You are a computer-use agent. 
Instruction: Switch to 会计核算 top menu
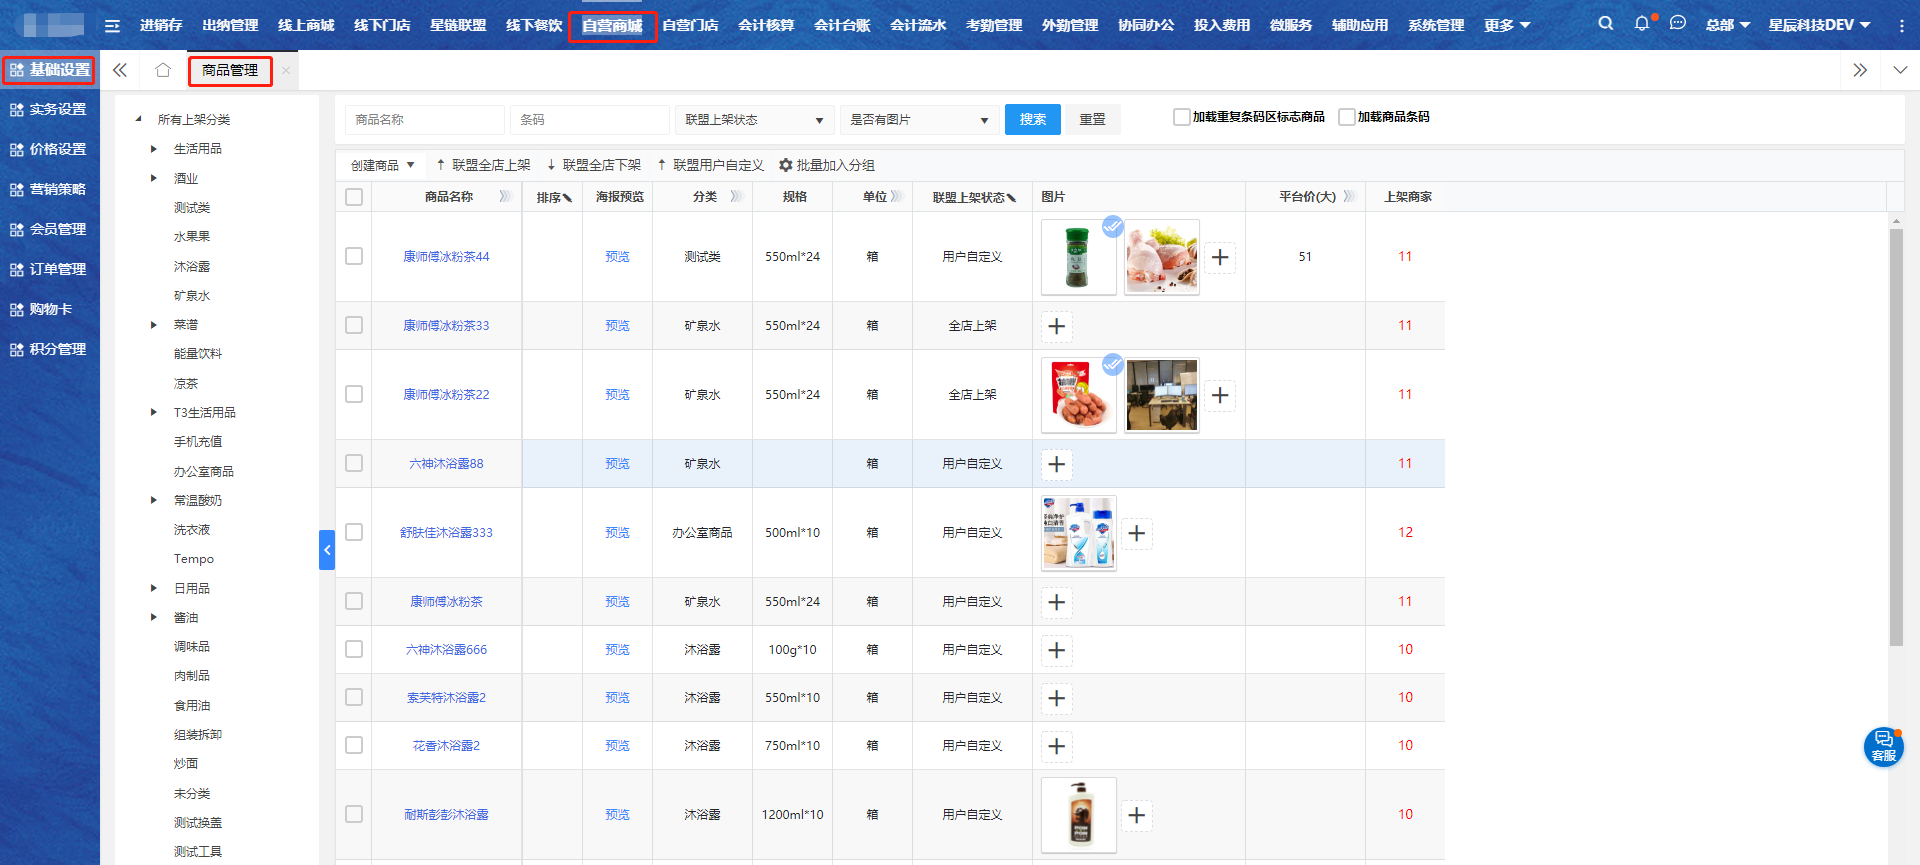(766, 25)
